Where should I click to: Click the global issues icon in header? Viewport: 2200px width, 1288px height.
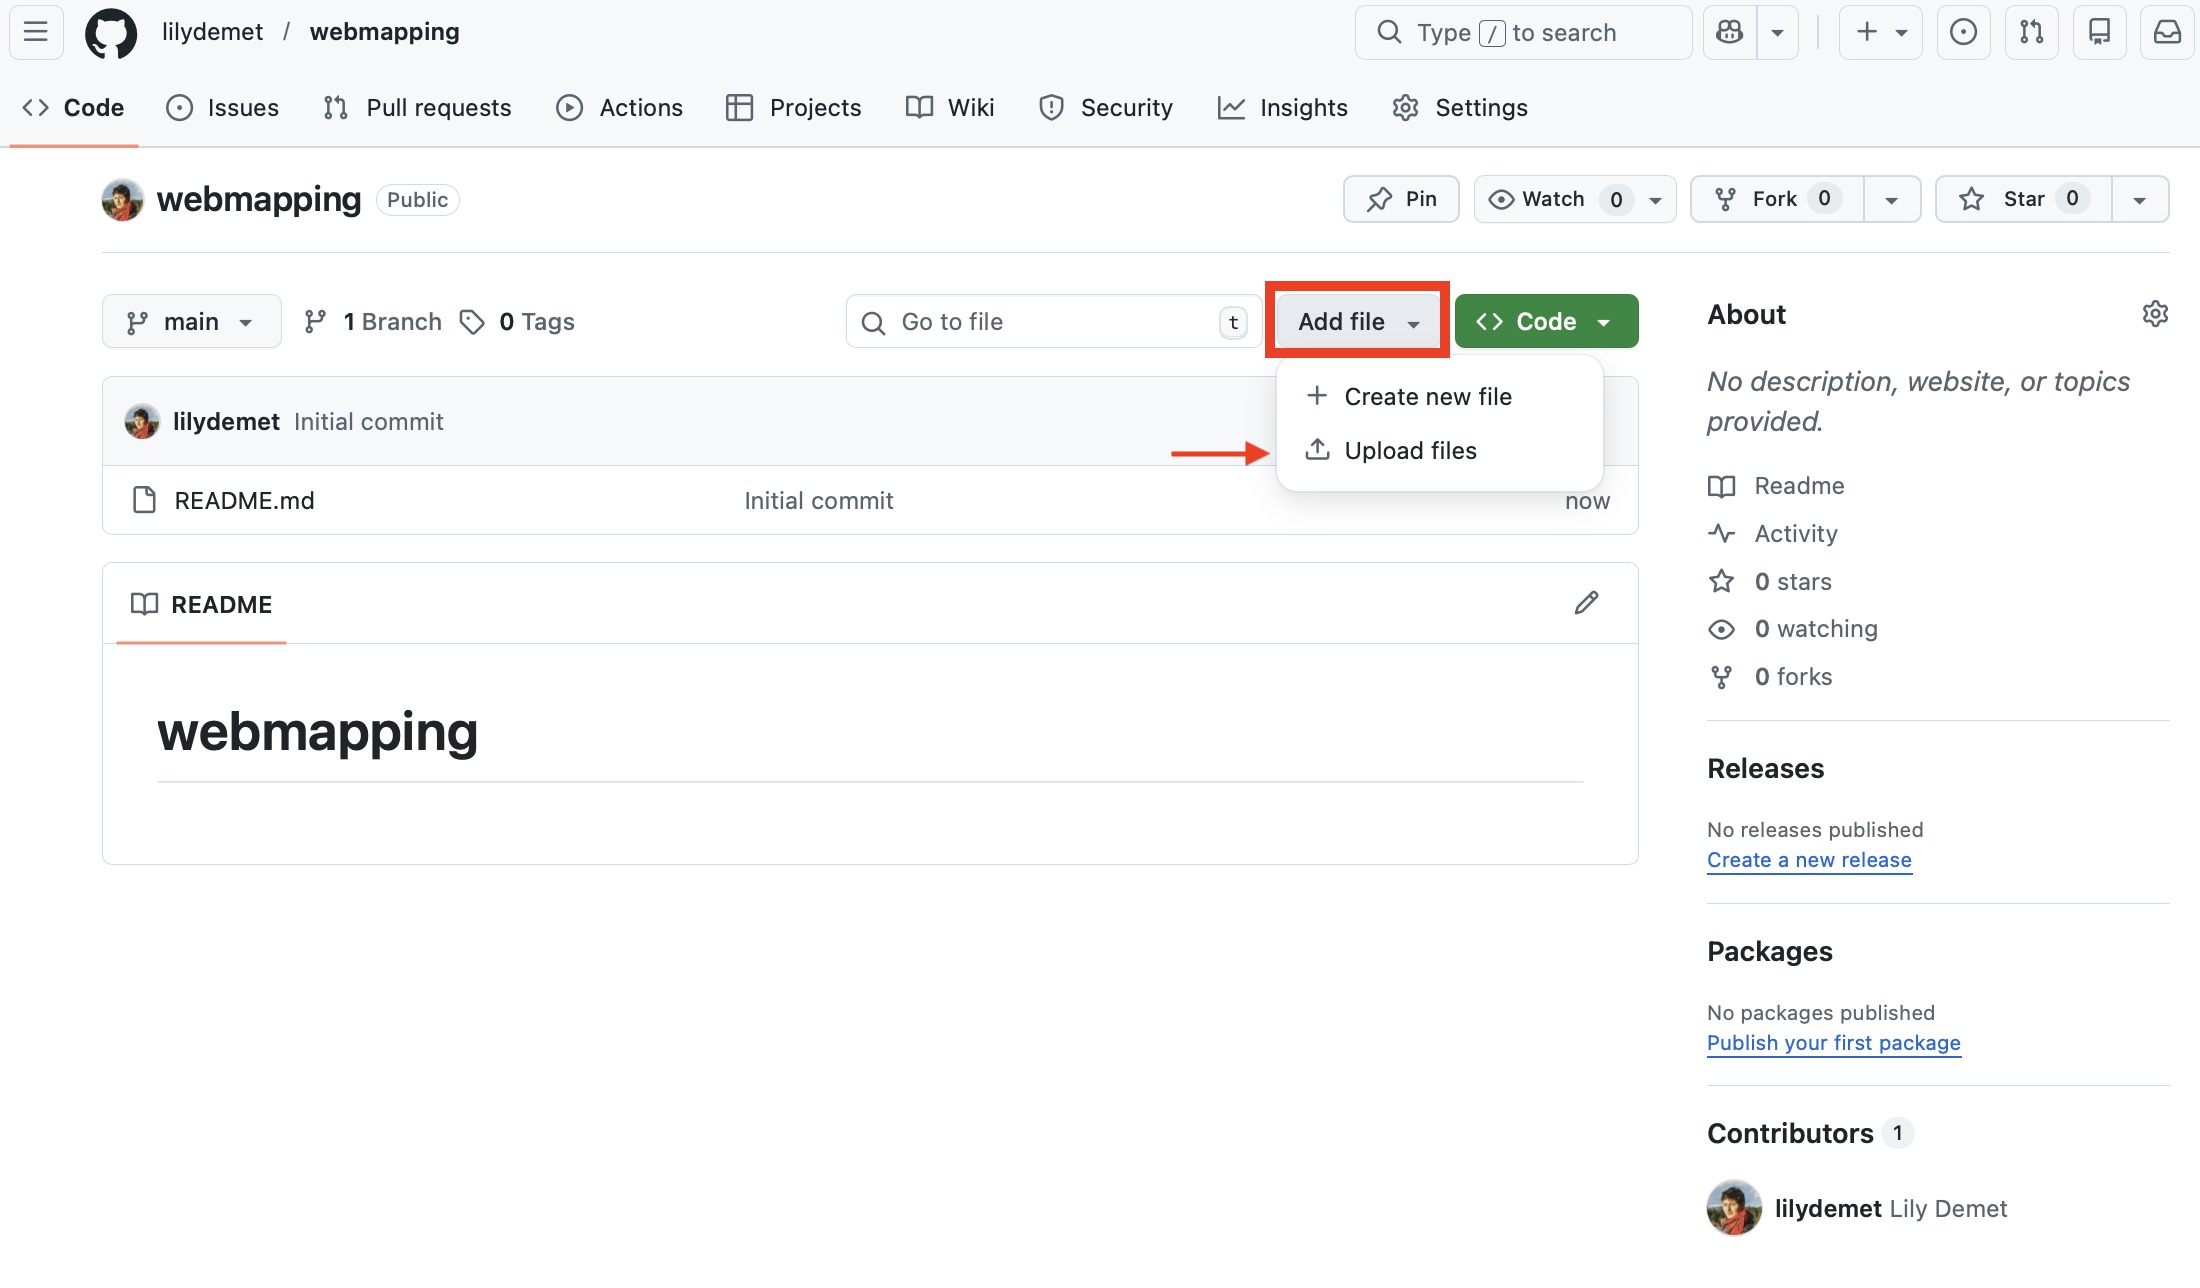coord(1963,32)
